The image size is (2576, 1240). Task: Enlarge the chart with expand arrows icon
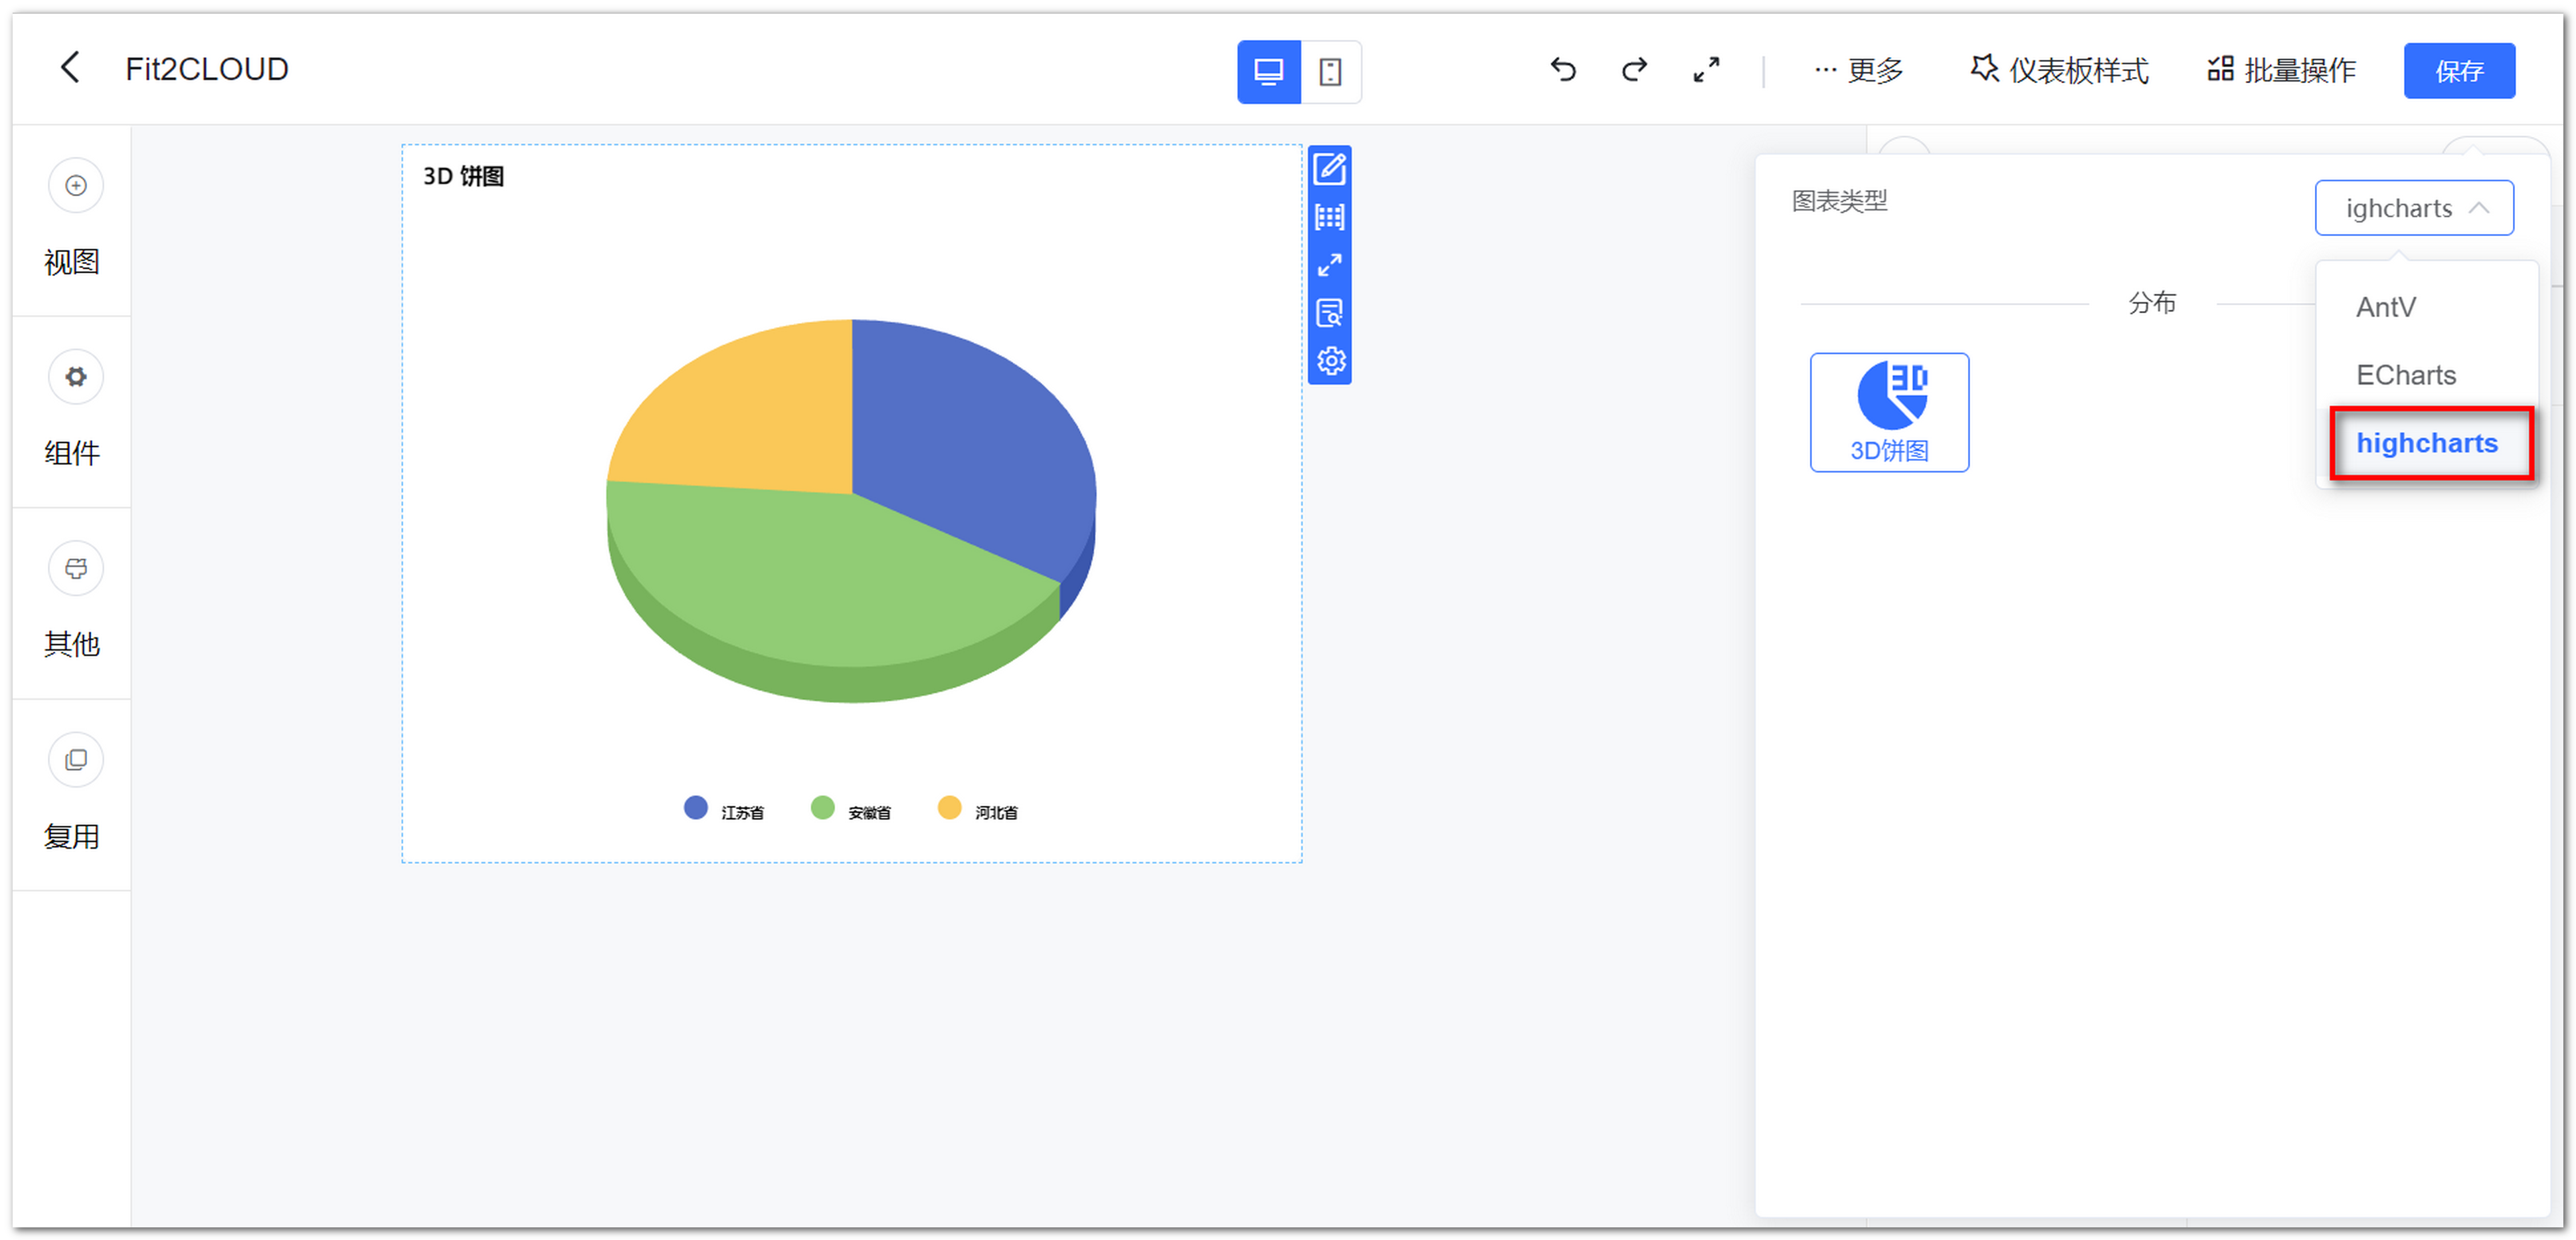1330,265
